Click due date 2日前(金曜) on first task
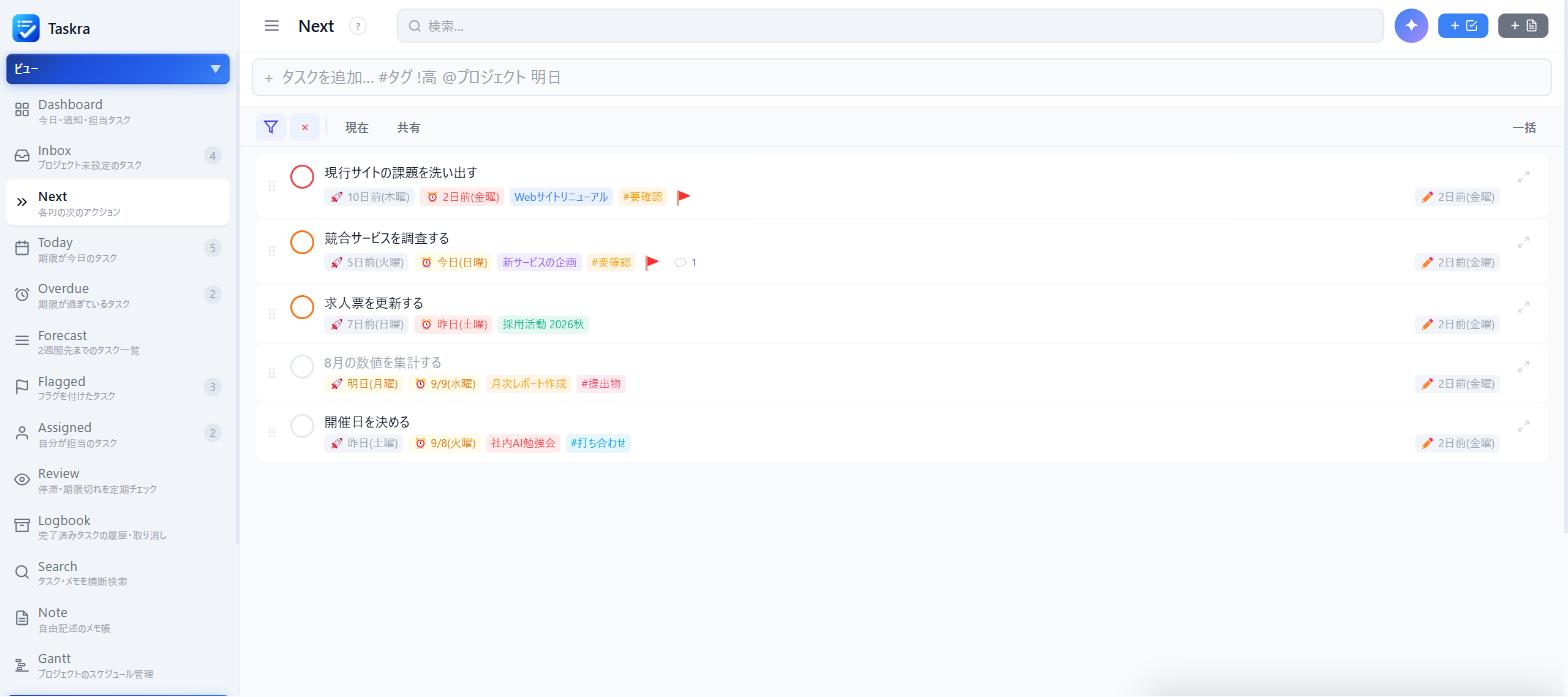The image size is (1568, 697). [462, 197]
